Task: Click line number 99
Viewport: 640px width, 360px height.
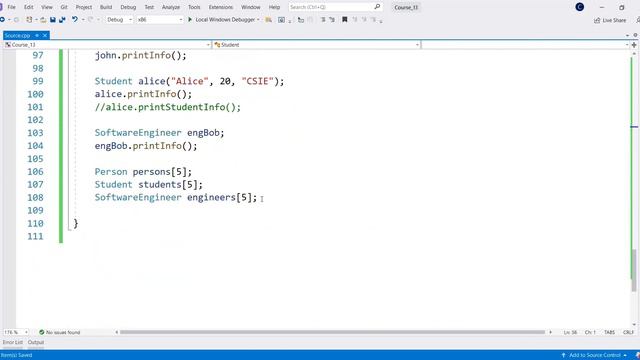Action: pyautogui.click(x=38, y=81)
